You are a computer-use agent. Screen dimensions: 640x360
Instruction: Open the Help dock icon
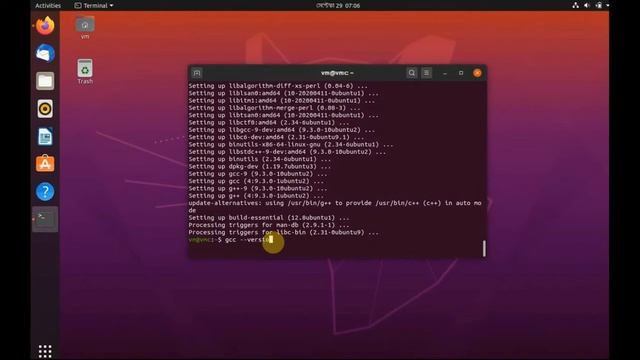(45, 191)
